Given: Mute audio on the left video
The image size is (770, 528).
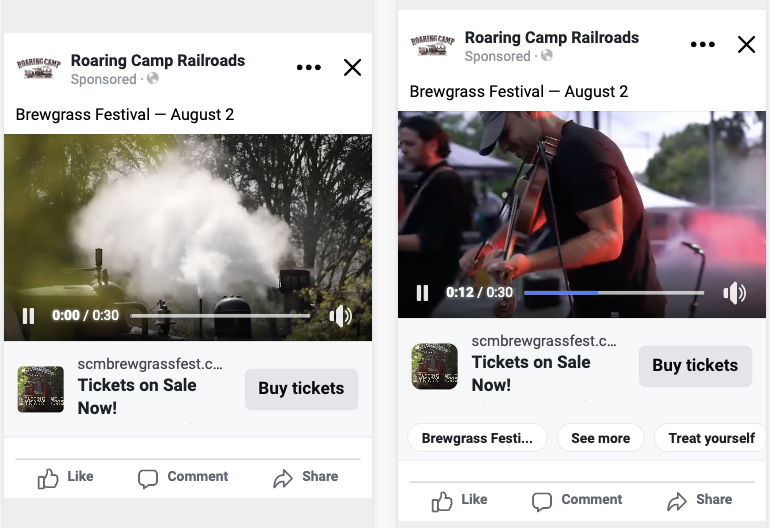Looking at the screenshot, I should (x=340, y=316).
